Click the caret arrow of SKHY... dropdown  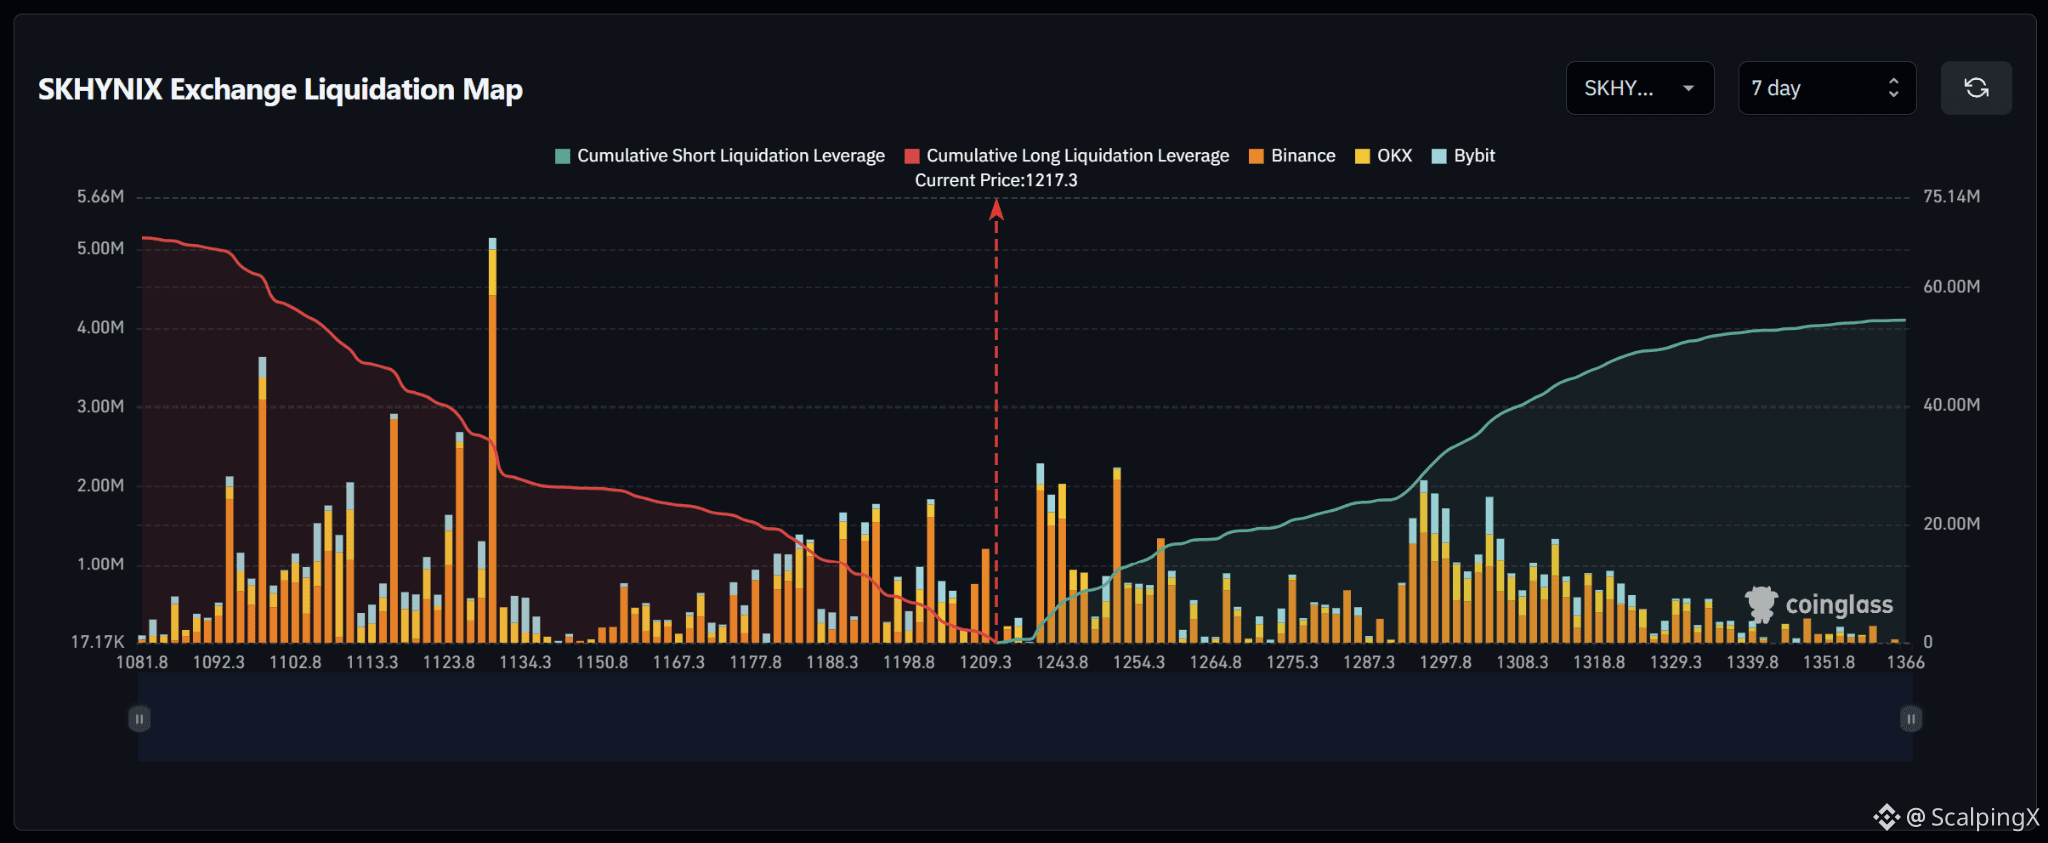tap(1689, 88)
